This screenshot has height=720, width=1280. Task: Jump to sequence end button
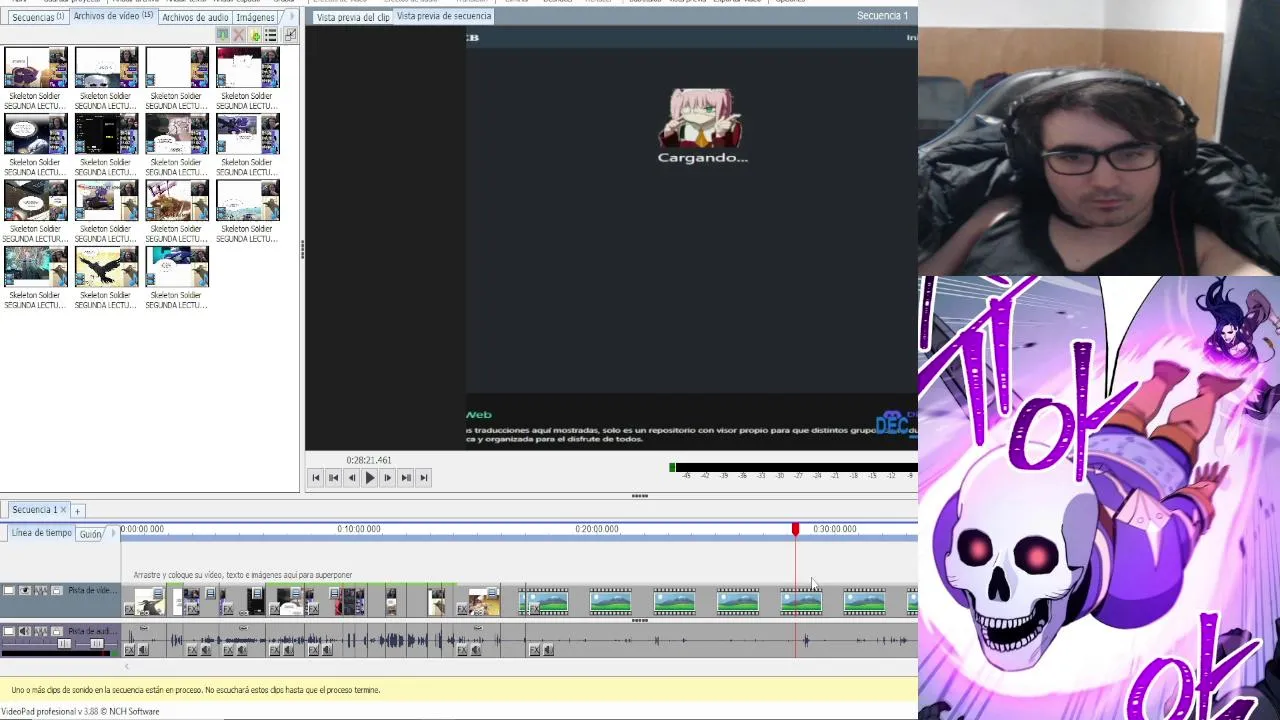tap(424, 478)
